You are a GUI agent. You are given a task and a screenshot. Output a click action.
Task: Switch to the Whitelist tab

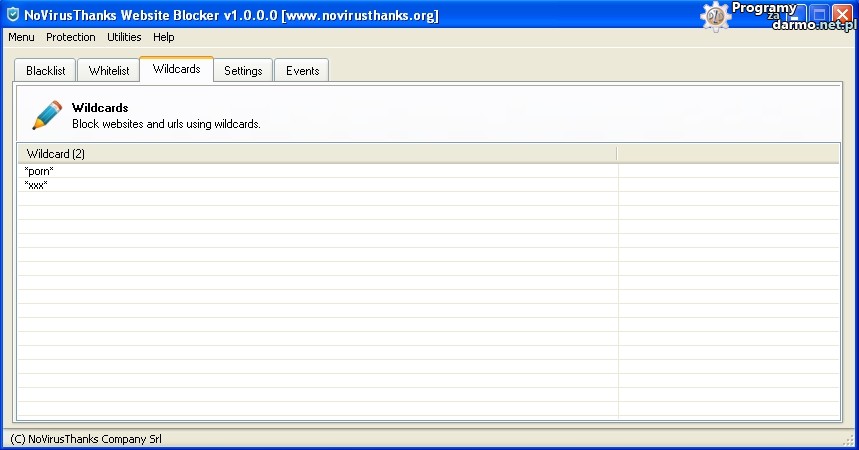[109, 71]
